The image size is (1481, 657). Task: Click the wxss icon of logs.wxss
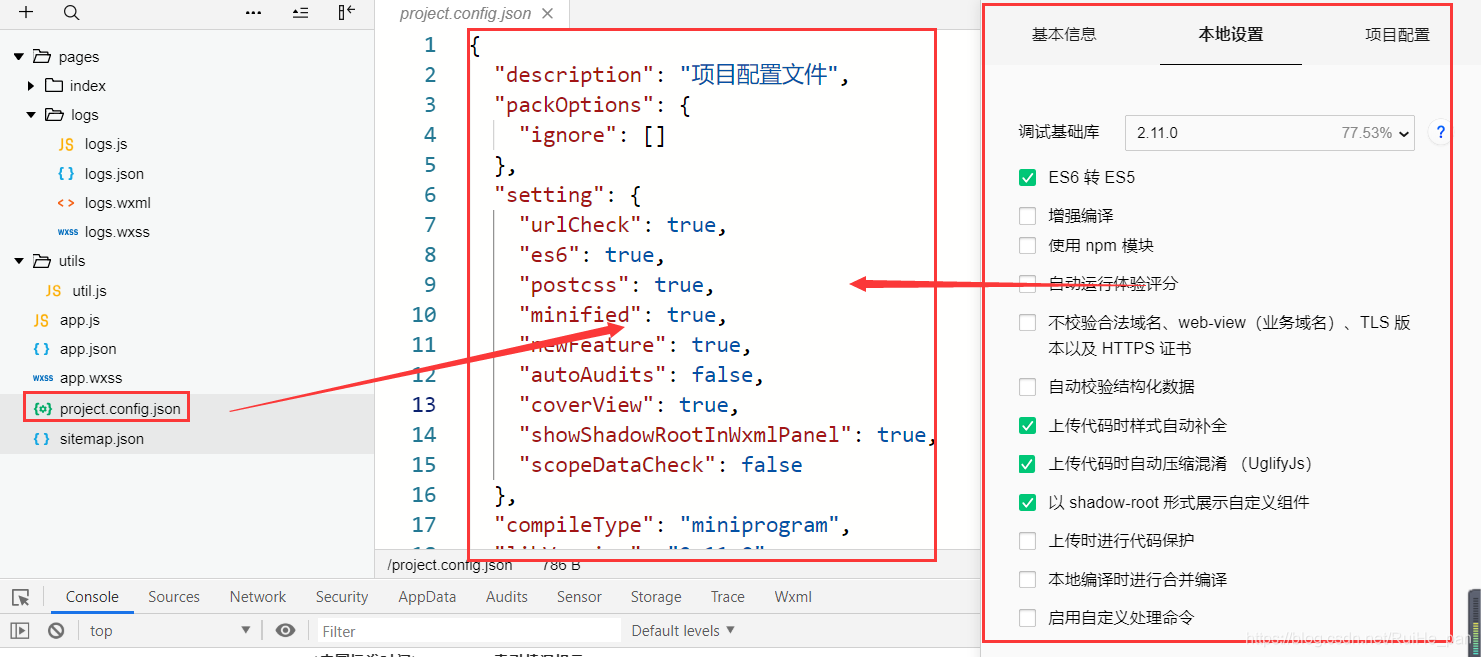click(x=67, y=232)
